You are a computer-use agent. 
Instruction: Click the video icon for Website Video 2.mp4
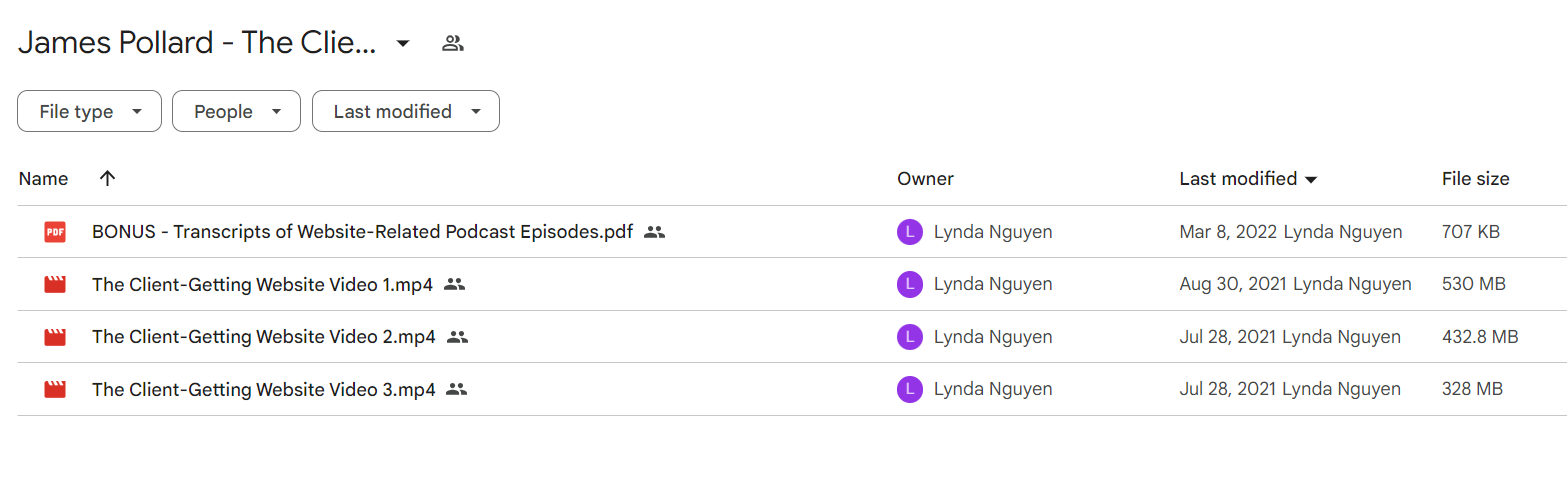pos(55,337)
